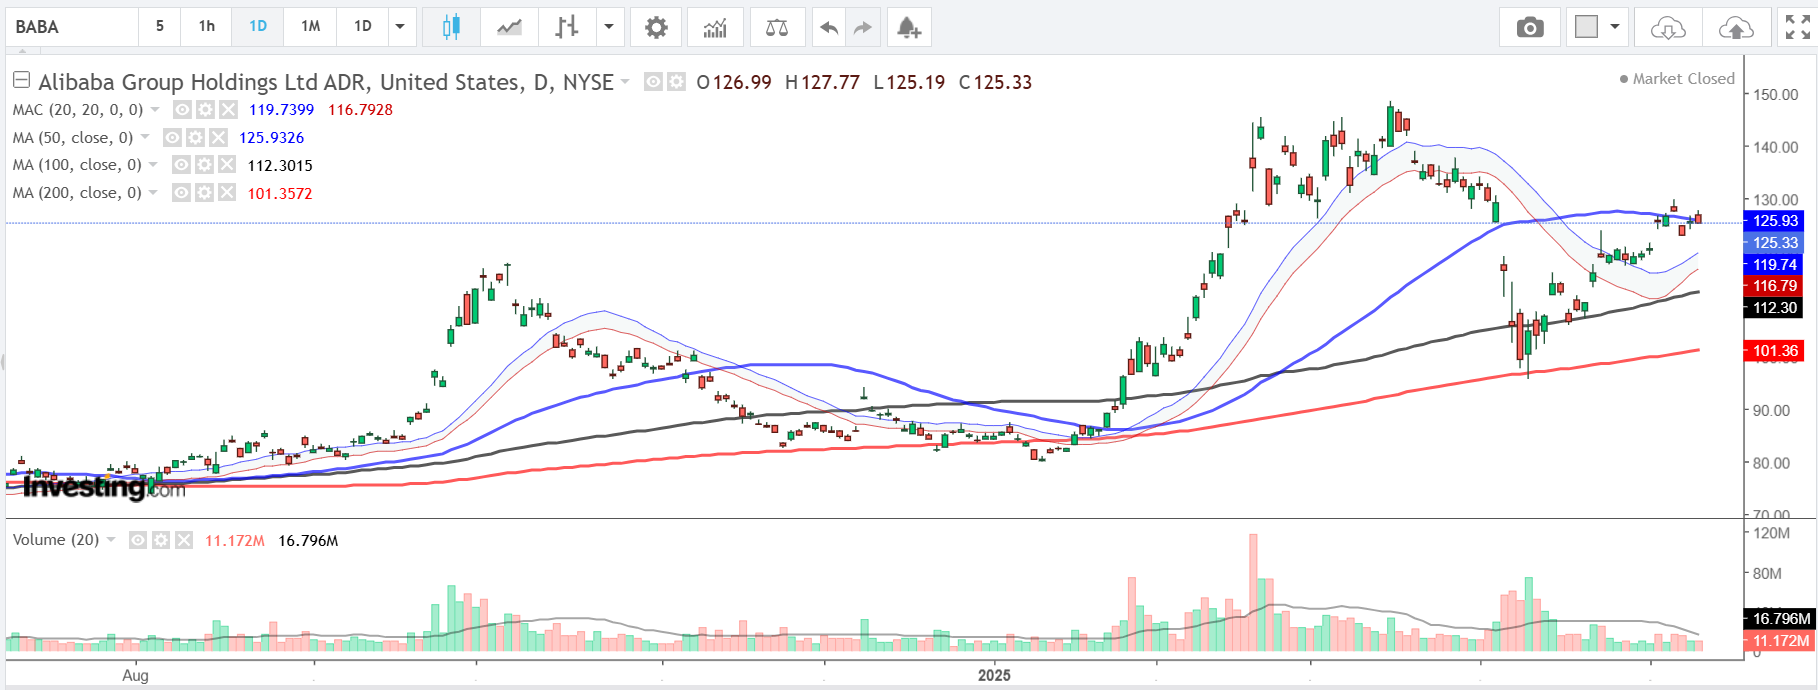The width and height of the screenshot is (1818, 690).
Task: Toggle visibility of Volume (20)
Action: point(138,540)
